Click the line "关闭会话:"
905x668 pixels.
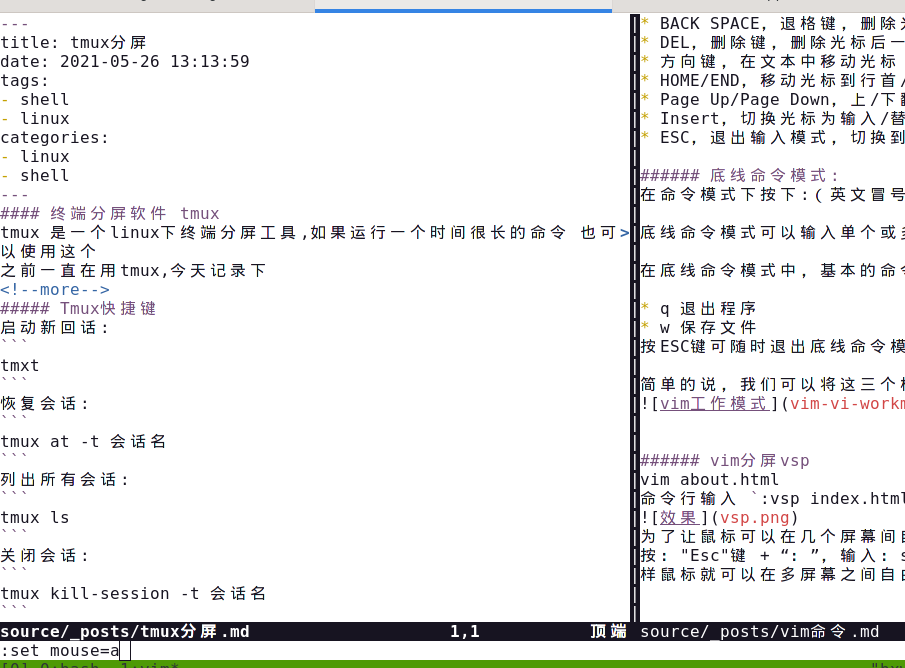44,557
